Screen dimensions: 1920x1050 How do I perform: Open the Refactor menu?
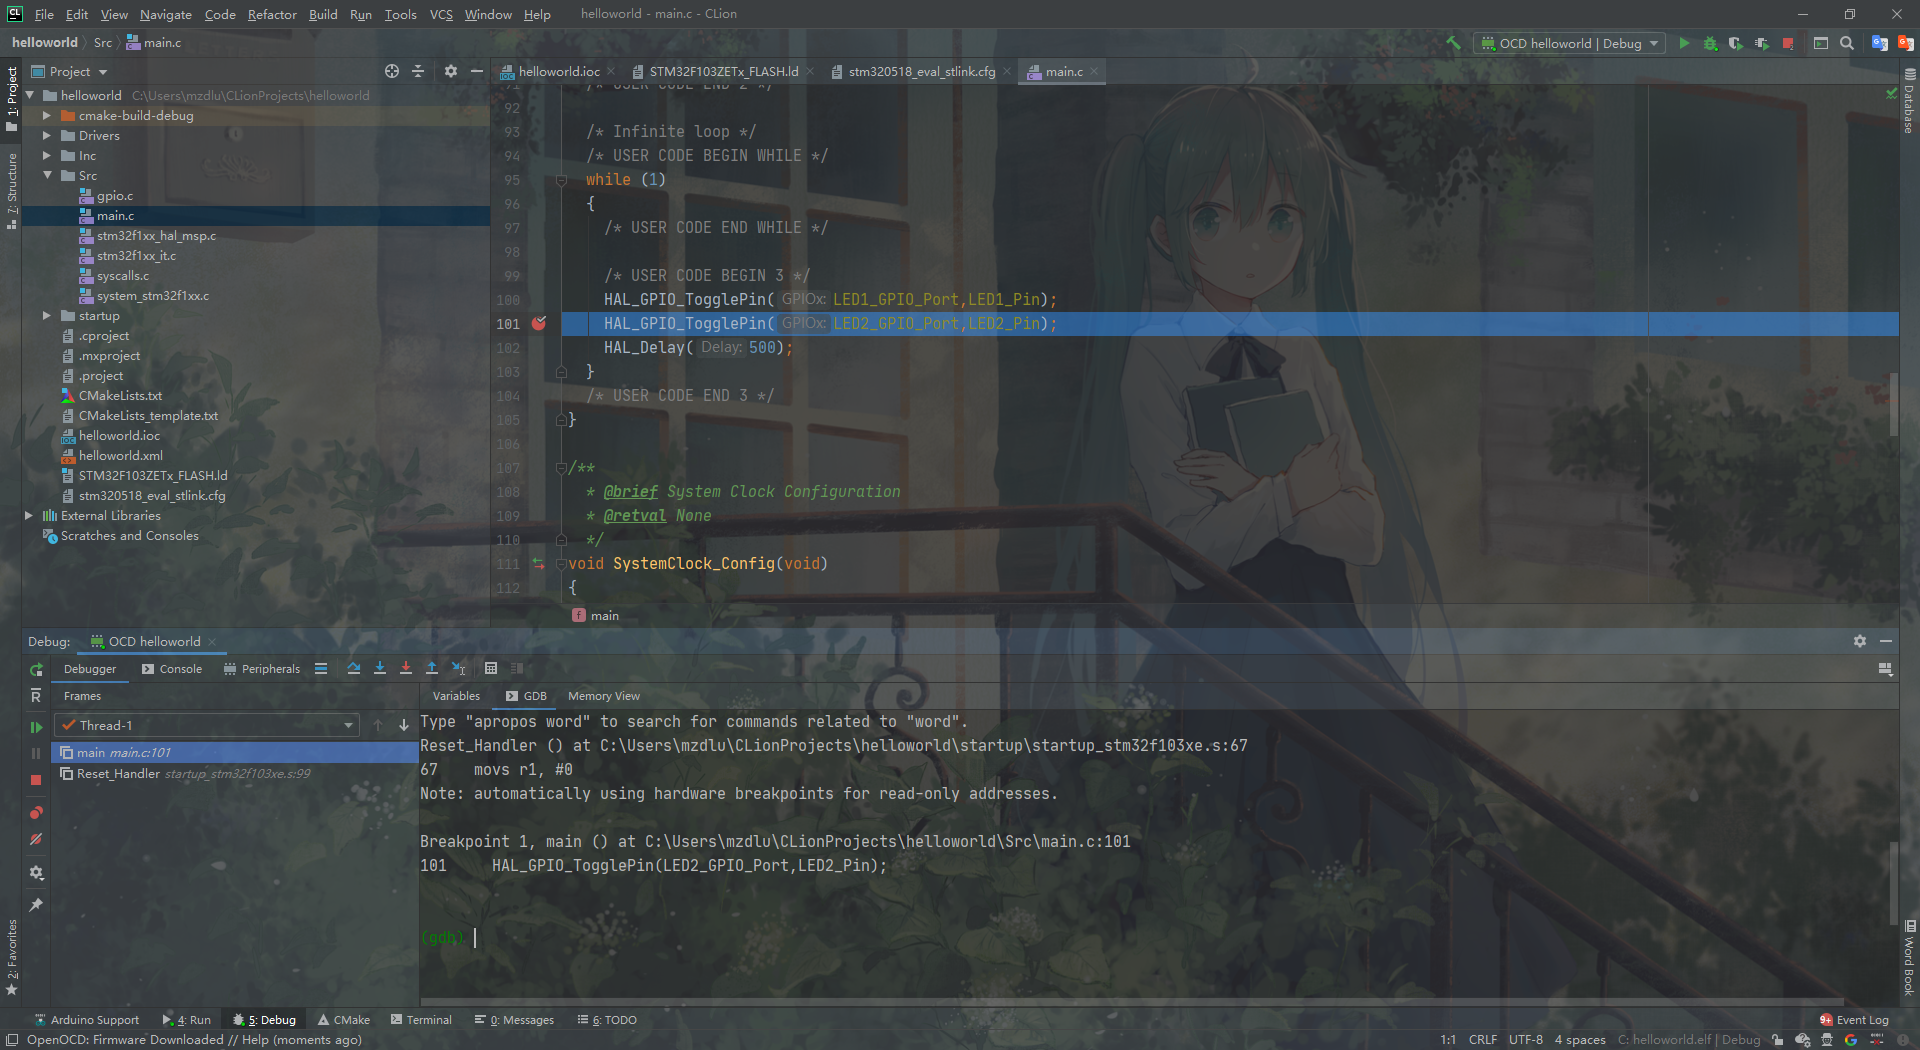(272, 14)
